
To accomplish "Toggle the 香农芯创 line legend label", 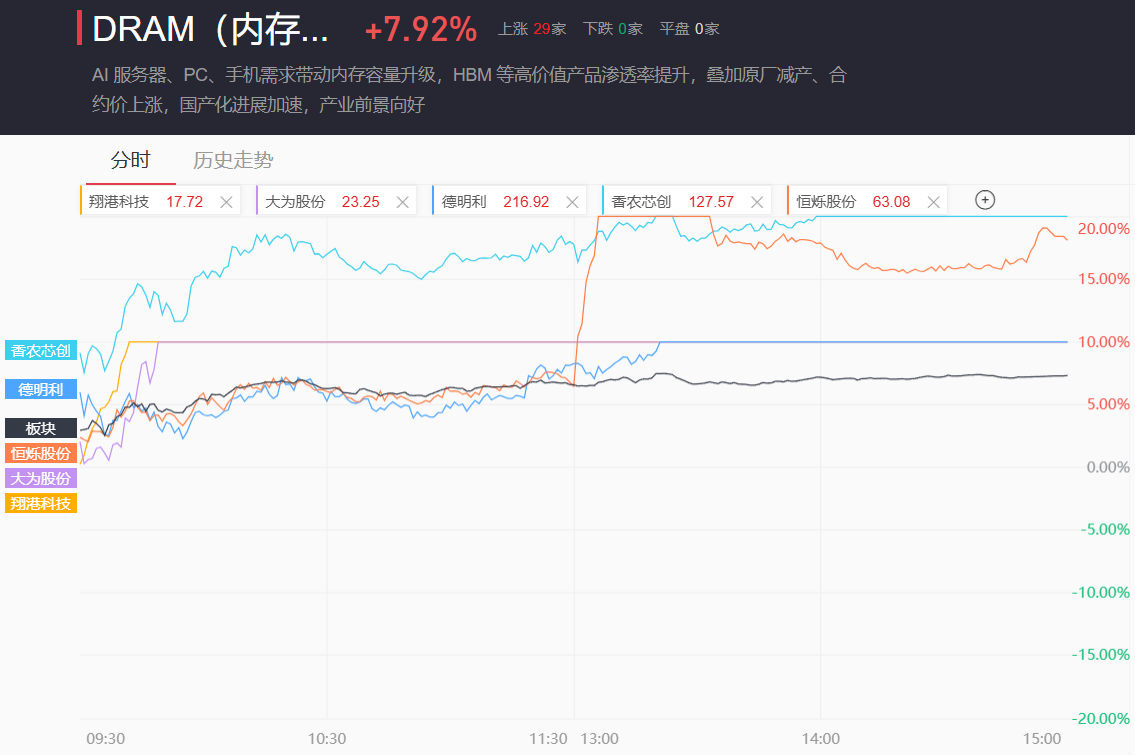I will point(41,351).
